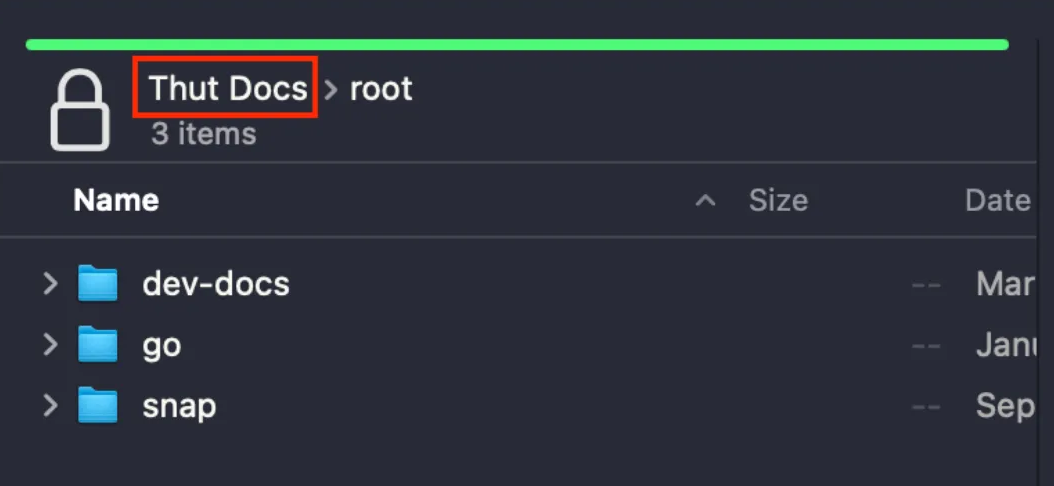The height and width of the screenshot is (486, 1054).
Task: Expand the dev-docs folder
Action: click(50, 284)
